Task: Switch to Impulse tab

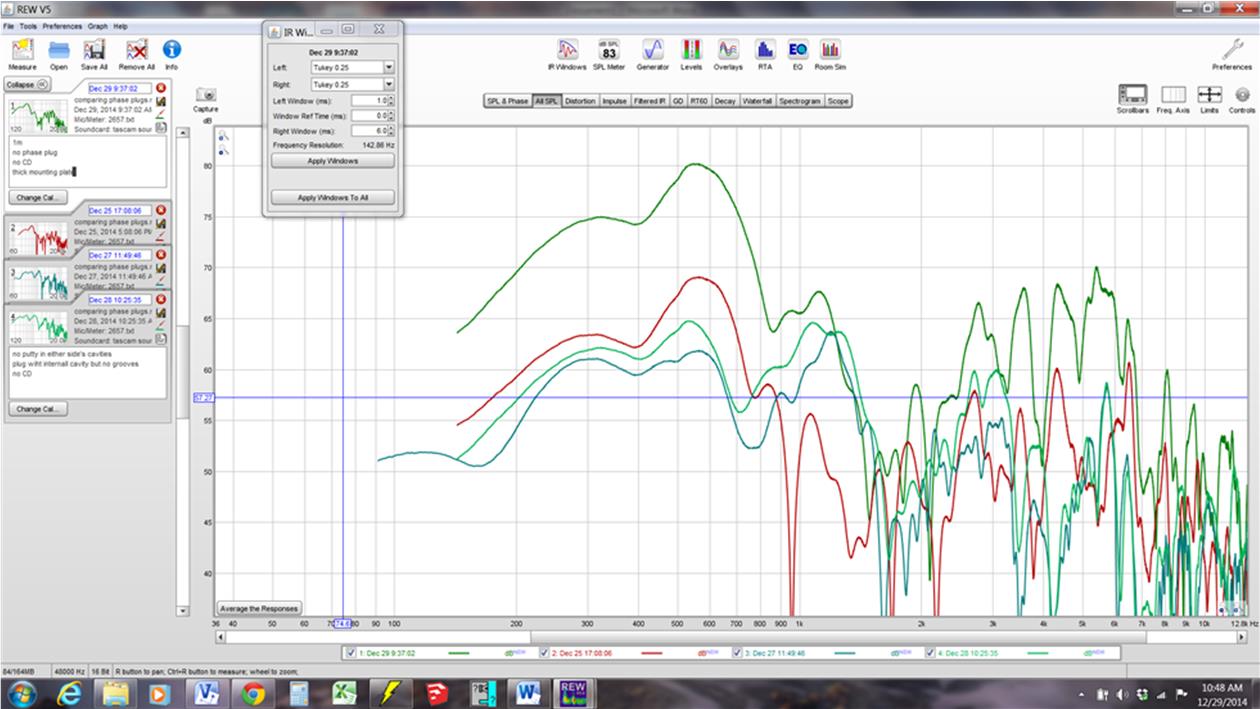Action: tap(615, 101)
